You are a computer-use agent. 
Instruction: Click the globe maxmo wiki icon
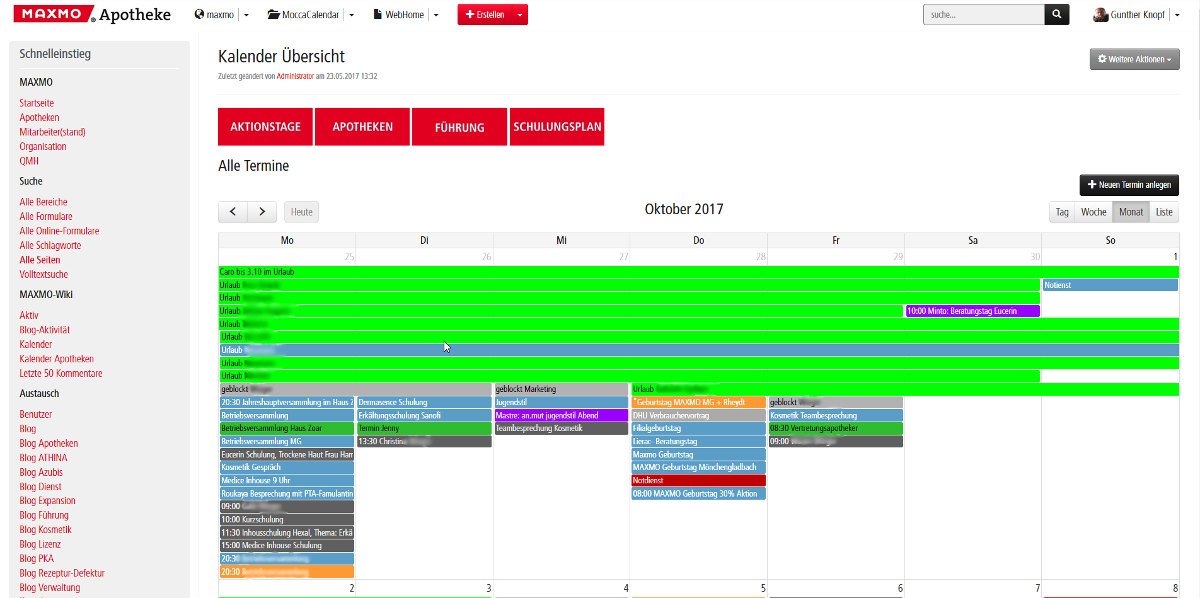(199, 15)
